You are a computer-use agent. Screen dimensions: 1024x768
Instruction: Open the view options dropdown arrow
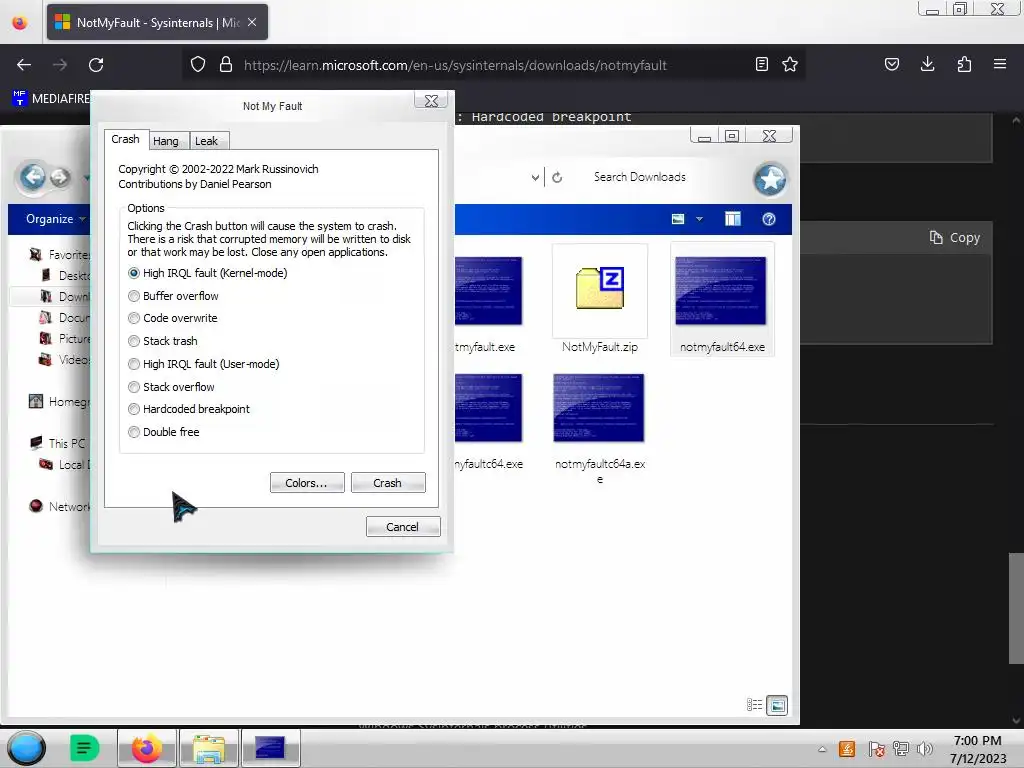699,219
